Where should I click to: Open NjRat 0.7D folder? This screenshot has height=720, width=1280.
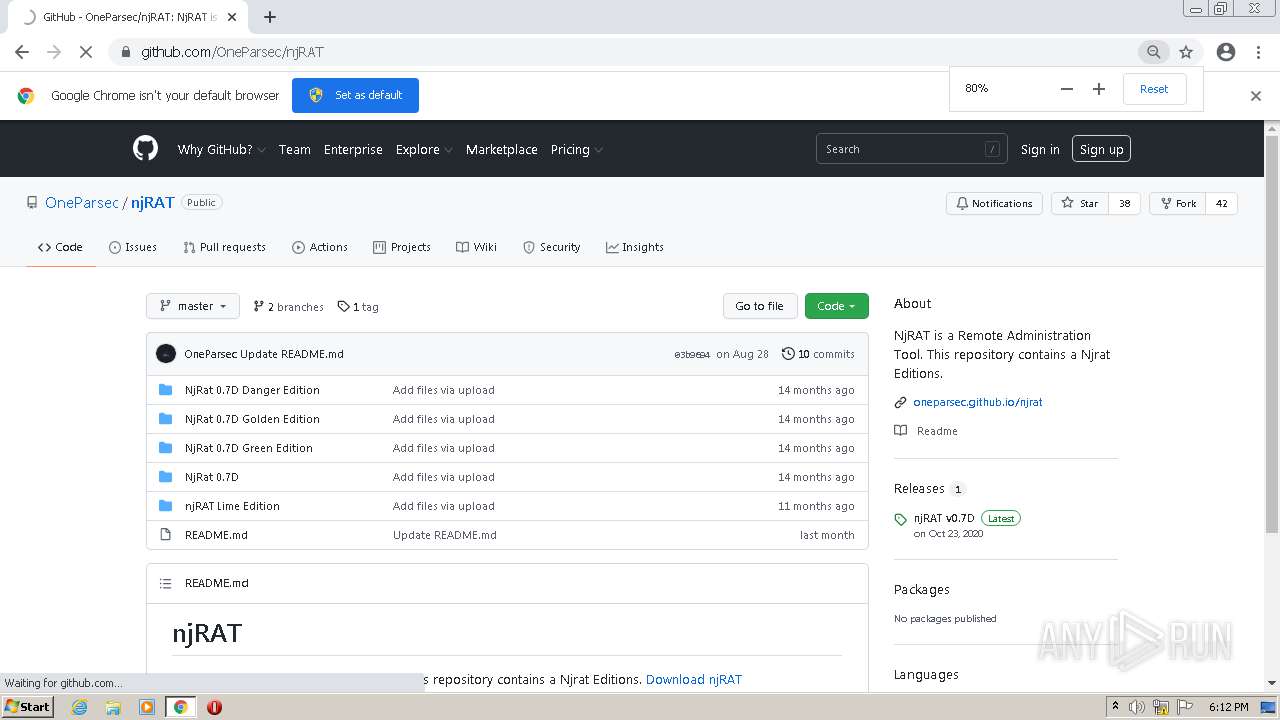pos(212,477)
